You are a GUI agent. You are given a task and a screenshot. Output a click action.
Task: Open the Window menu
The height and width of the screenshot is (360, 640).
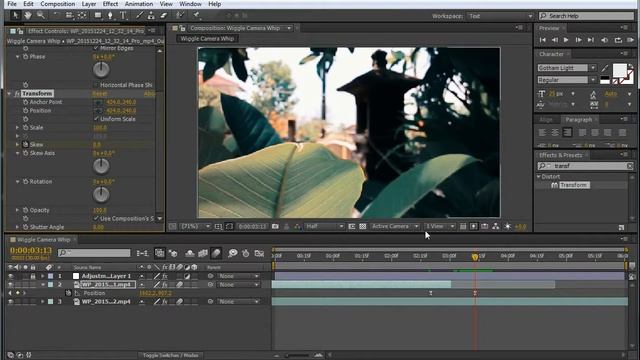pyautogui.click(x=191, y=4)
